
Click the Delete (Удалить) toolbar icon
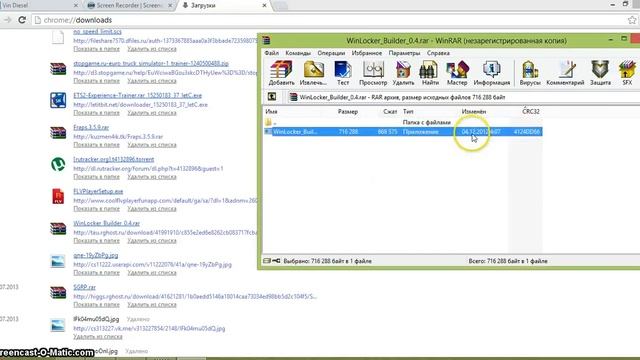(403, 73)
